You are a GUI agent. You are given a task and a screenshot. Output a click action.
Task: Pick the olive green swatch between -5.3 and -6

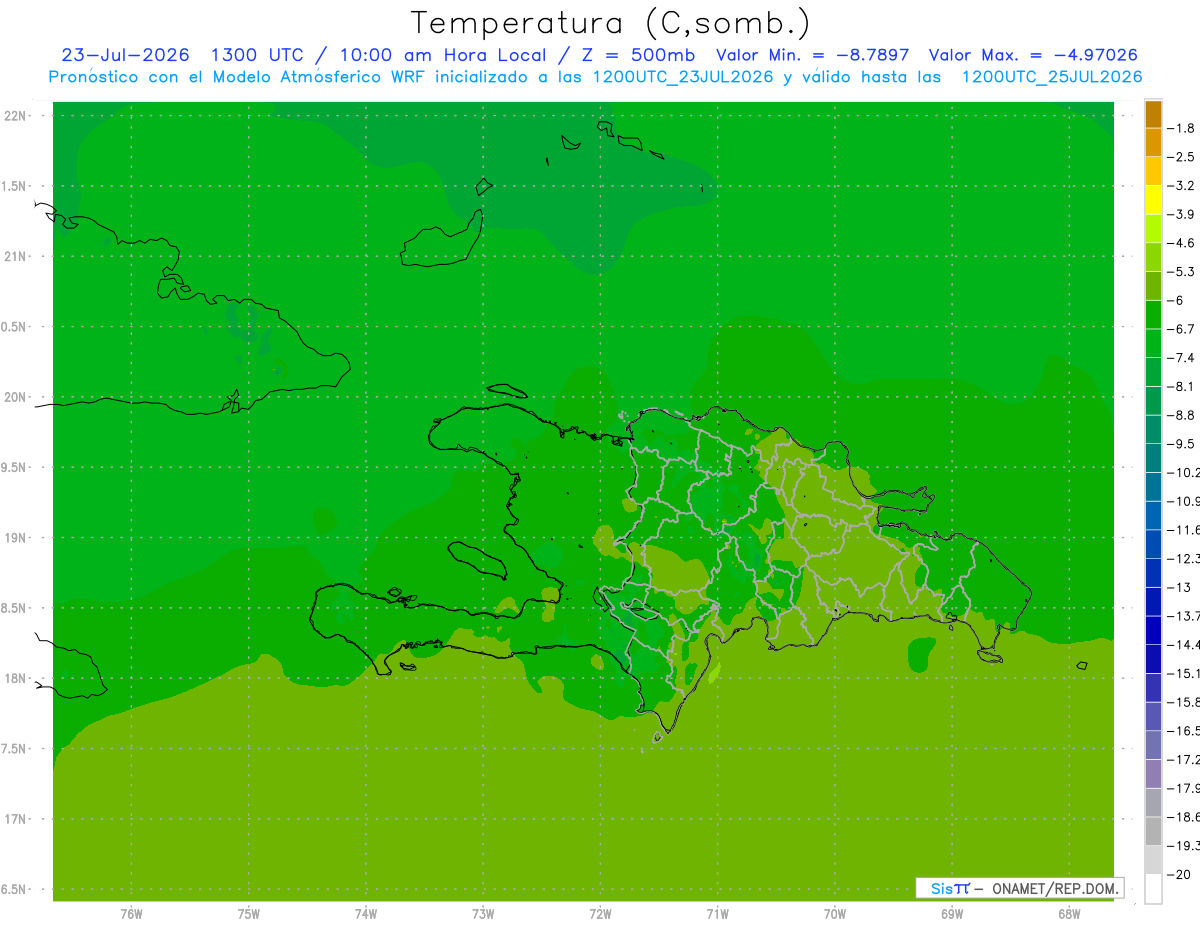click(1153, 287)
